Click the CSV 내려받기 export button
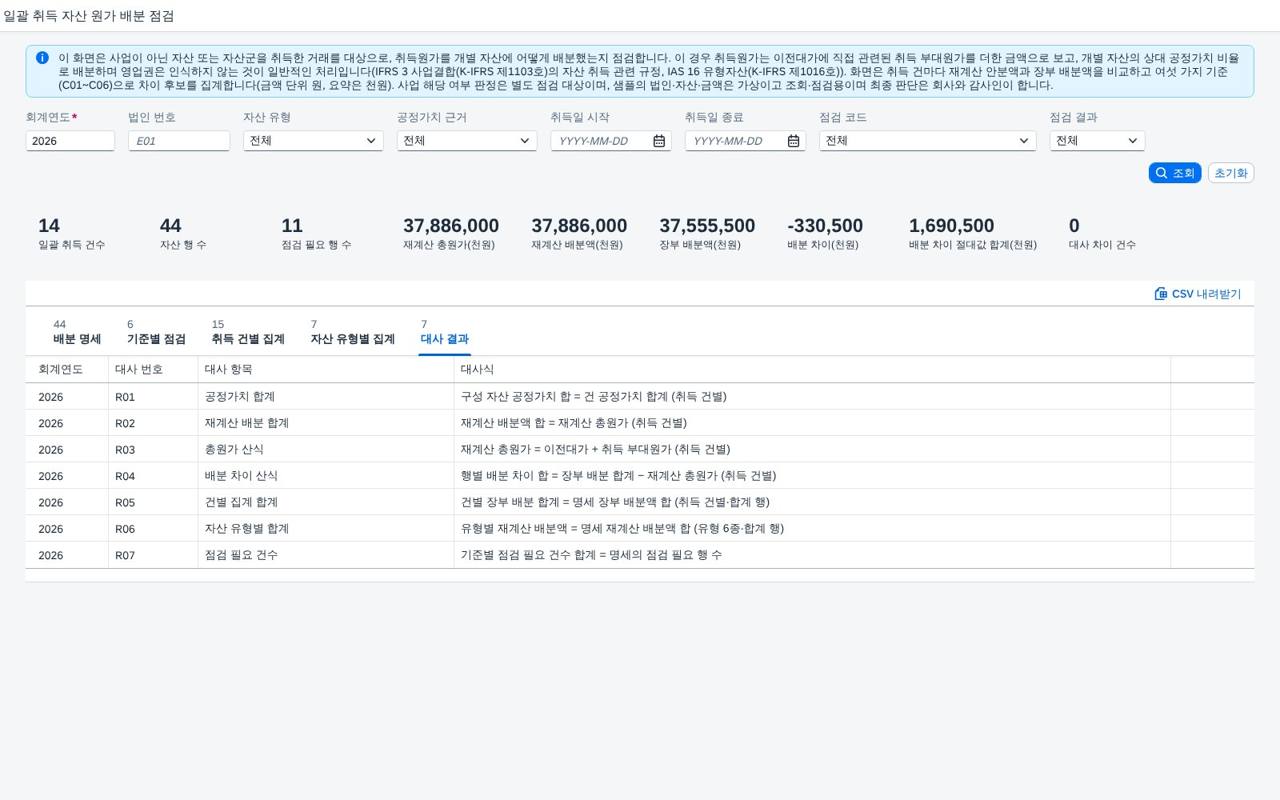This screenshot has height=800, width=1280. pyautogui.click(x=1198, y=294)
